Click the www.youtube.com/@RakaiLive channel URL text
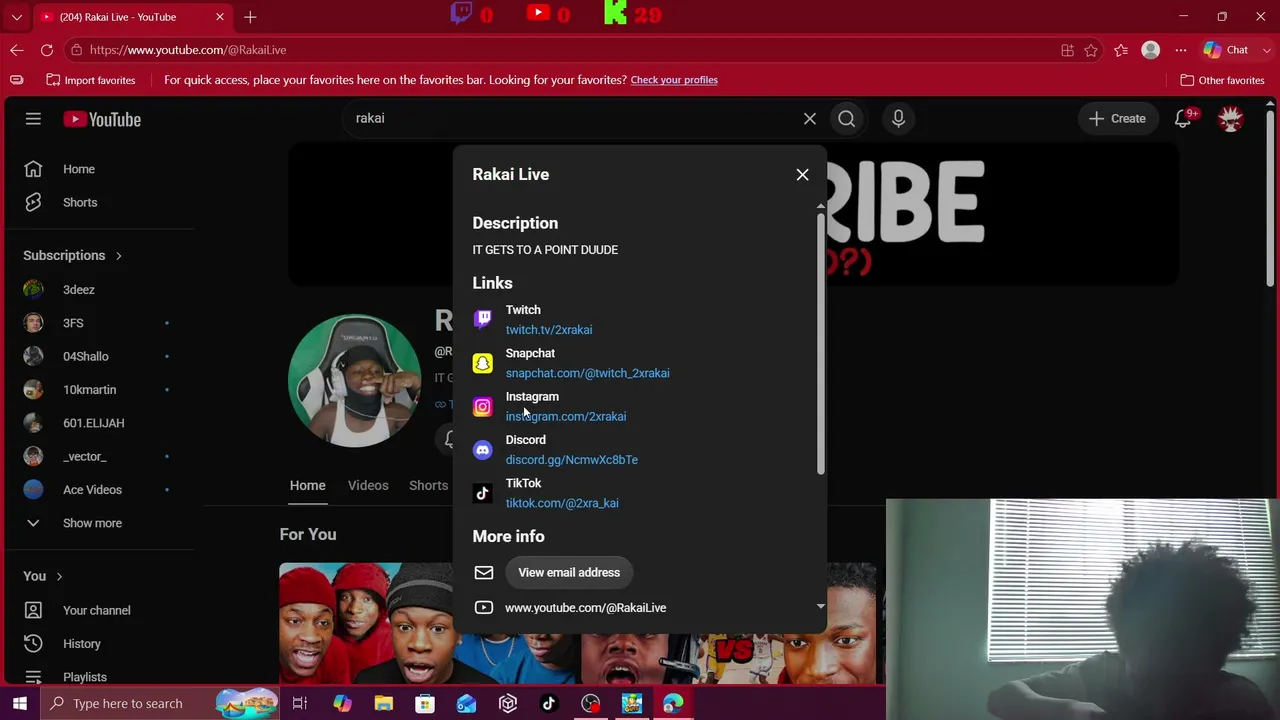The image size is (1280, 720). point(585,608)
